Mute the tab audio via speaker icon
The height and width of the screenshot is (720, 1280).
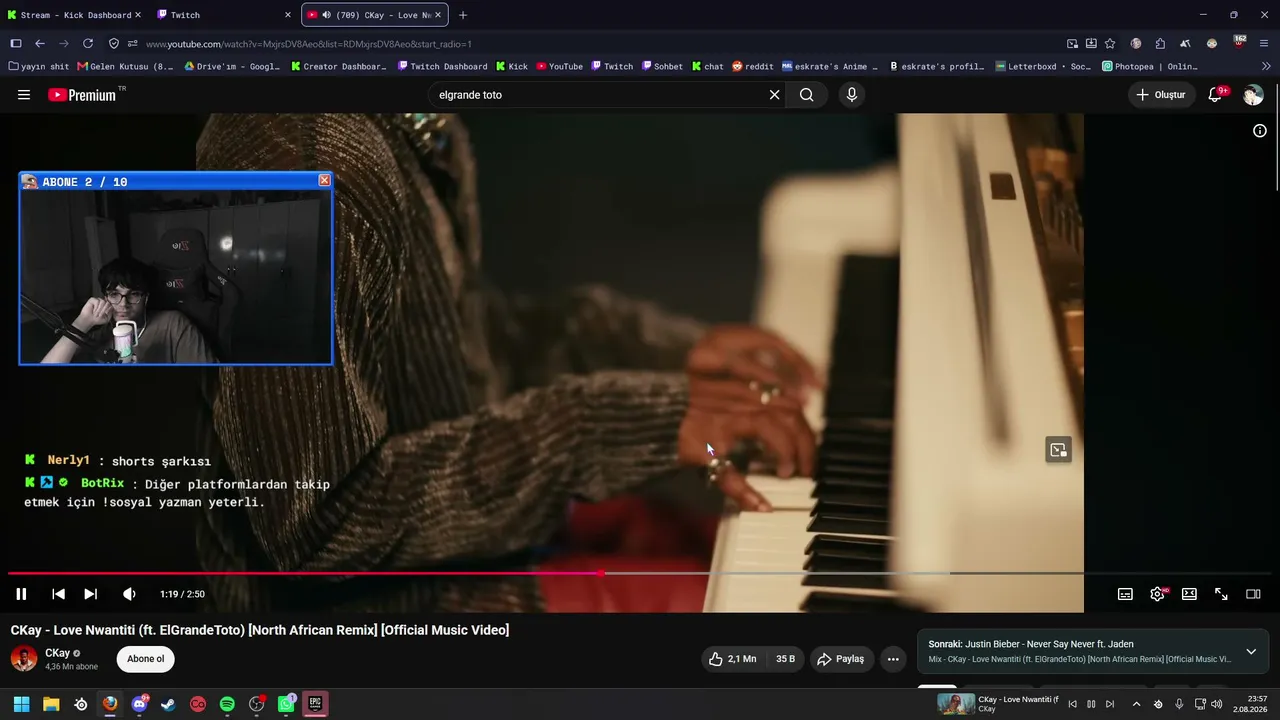click(327, 15)
